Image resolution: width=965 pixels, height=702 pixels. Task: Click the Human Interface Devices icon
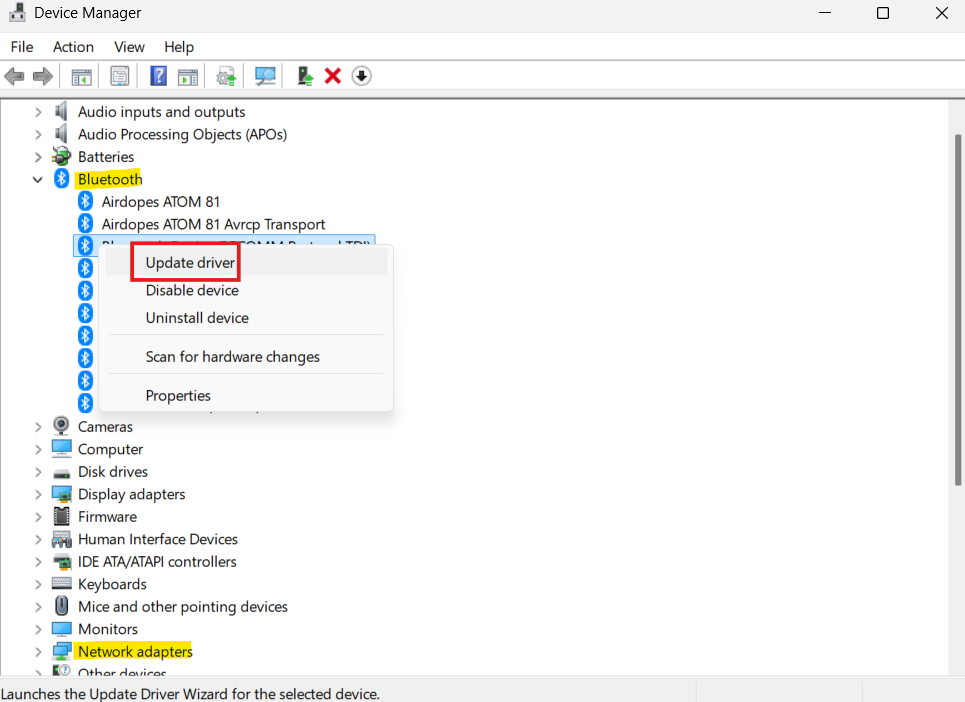(x=62, y=540)
